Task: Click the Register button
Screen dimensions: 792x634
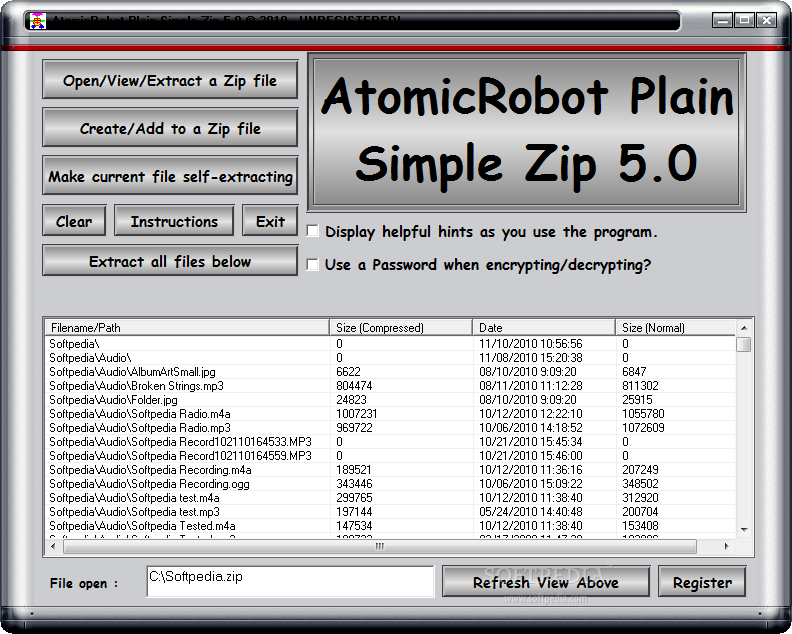Action: (702, 582)
